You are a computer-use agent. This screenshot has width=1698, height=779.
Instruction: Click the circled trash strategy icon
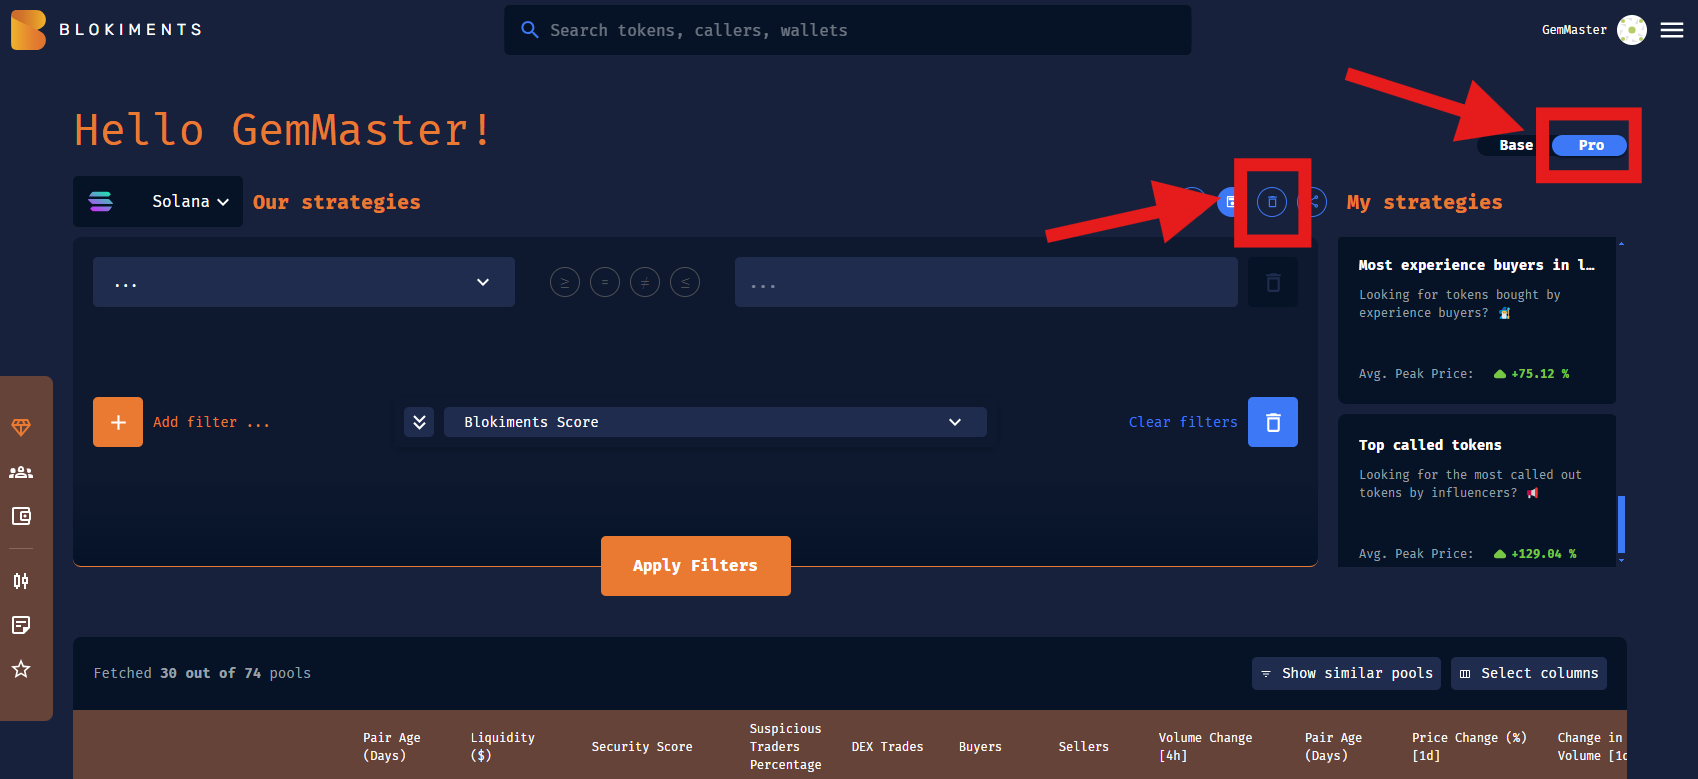(x=1272, y=202)
